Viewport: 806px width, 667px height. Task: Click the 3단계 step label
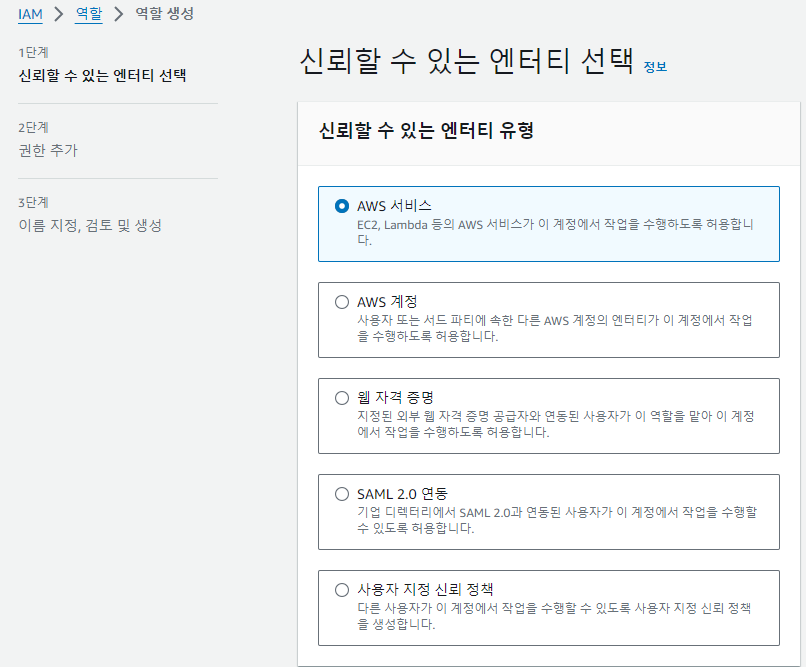tap(33, 202)
